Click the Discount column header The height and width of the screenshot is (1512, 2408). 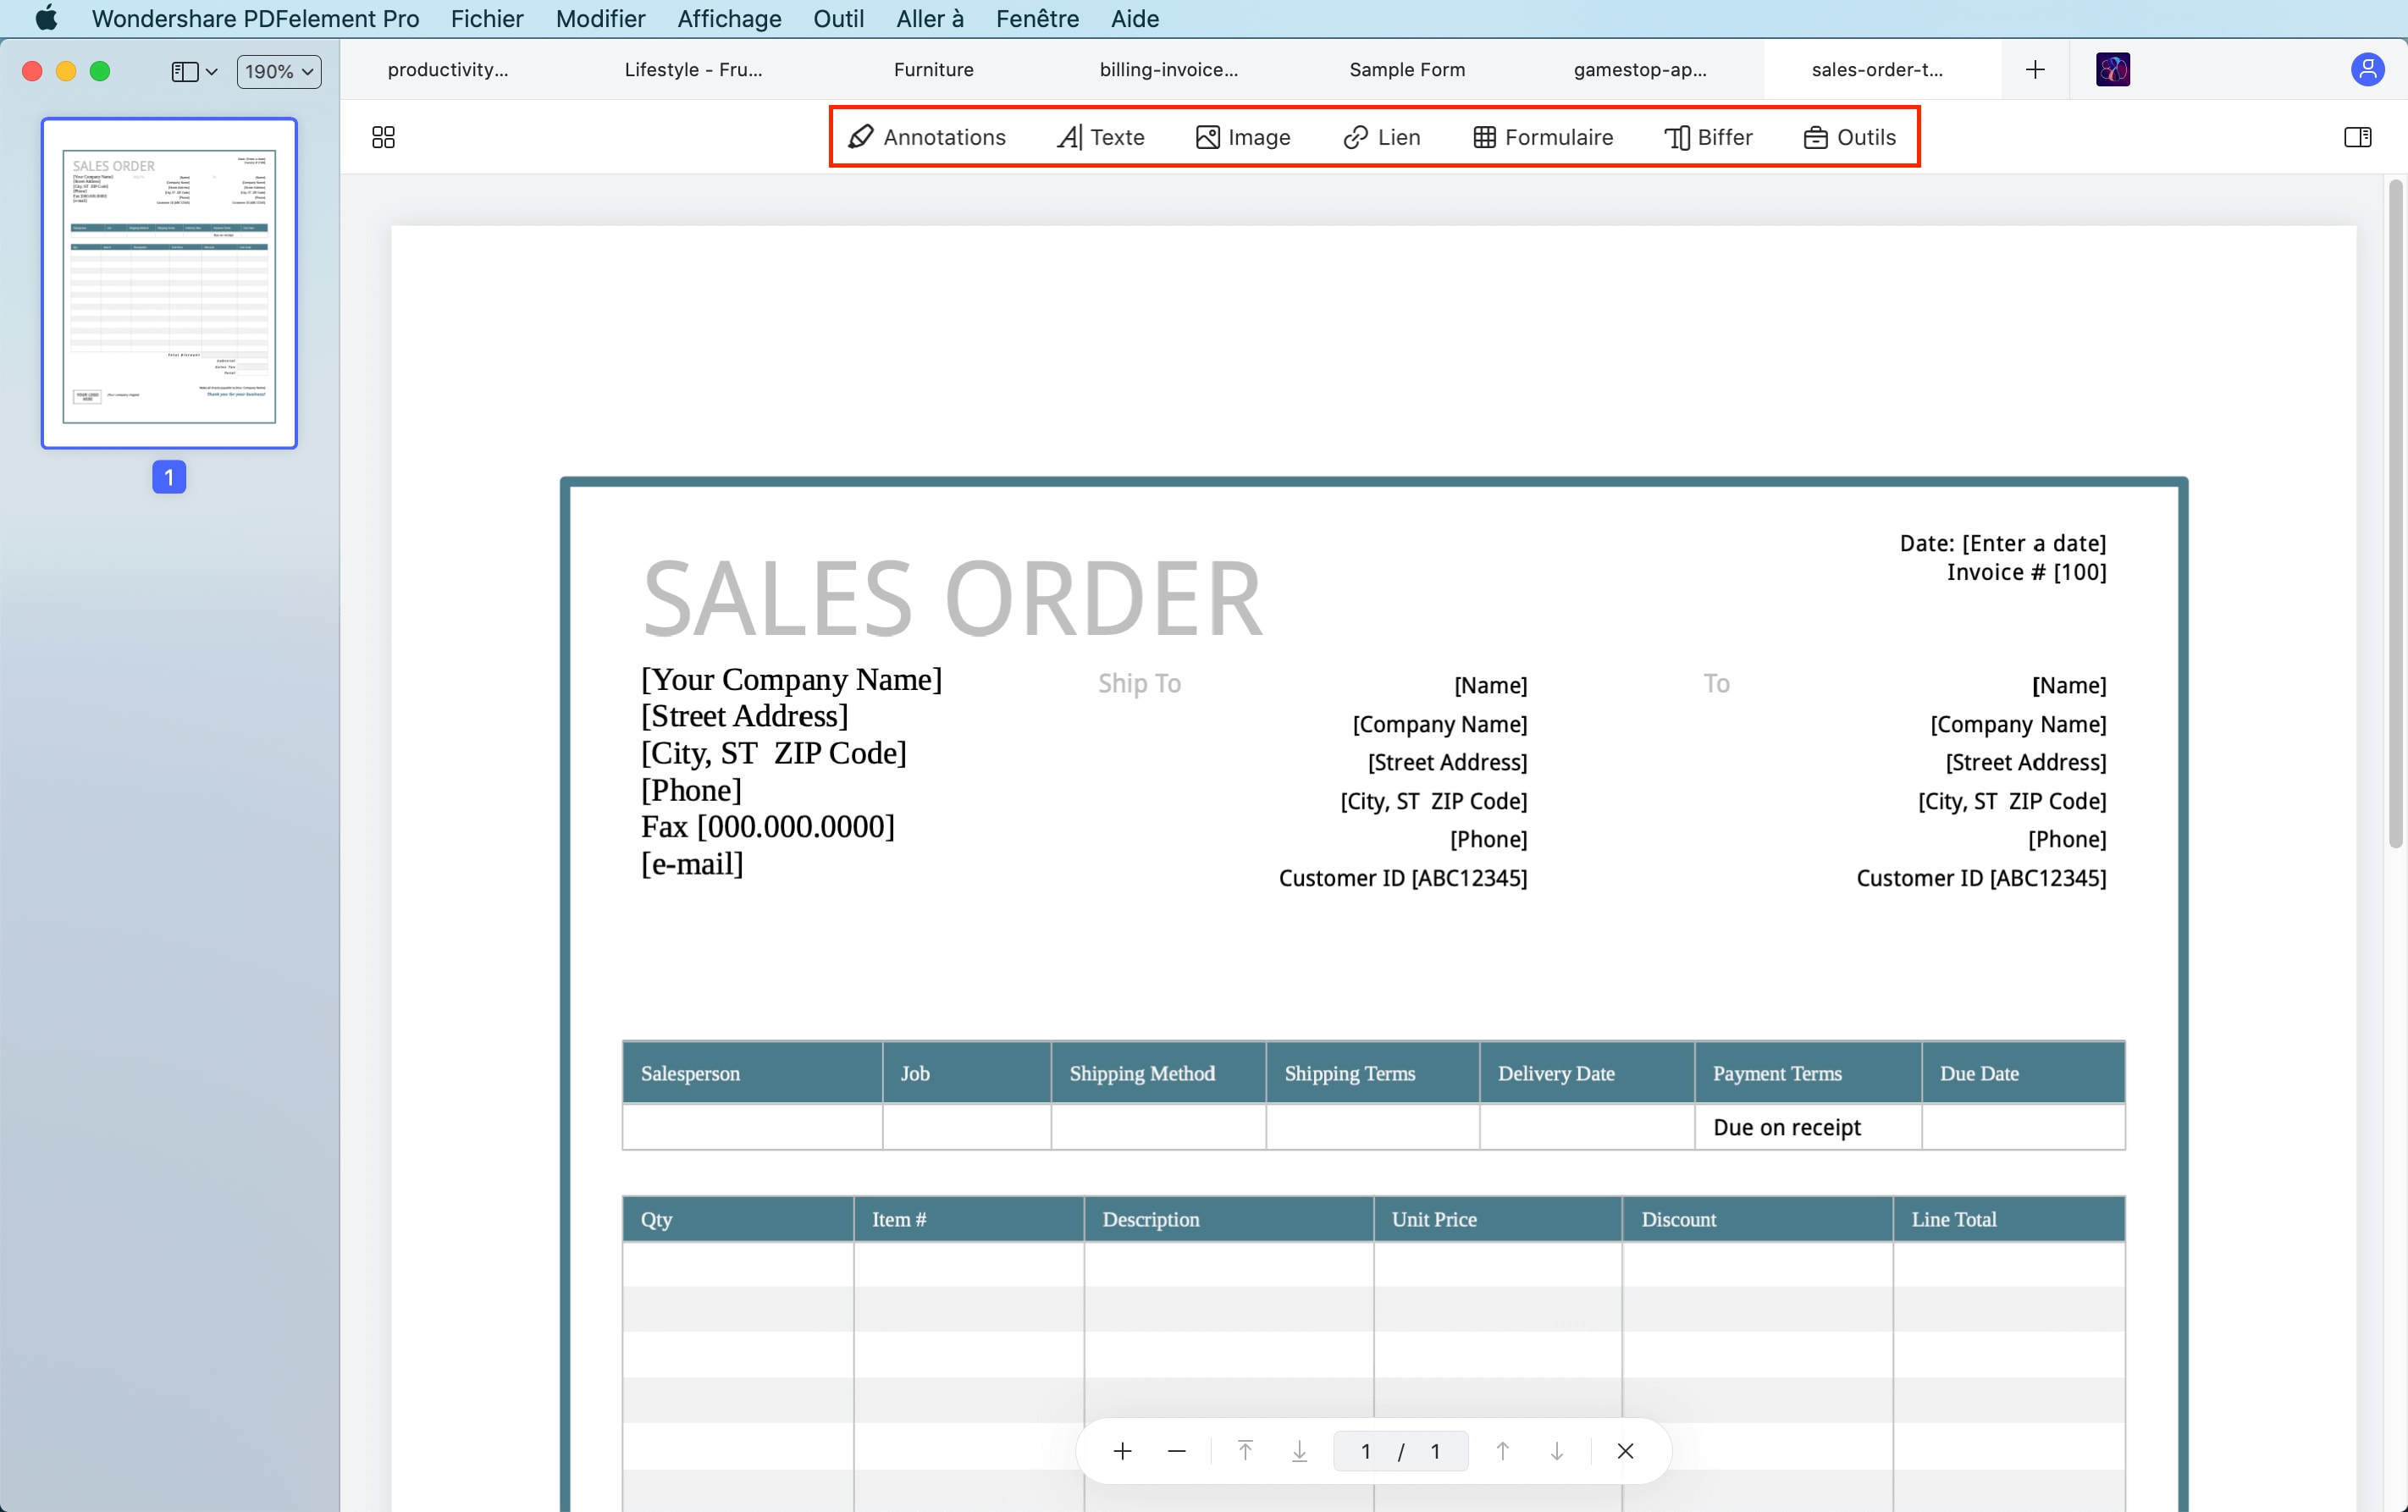1757,1219
